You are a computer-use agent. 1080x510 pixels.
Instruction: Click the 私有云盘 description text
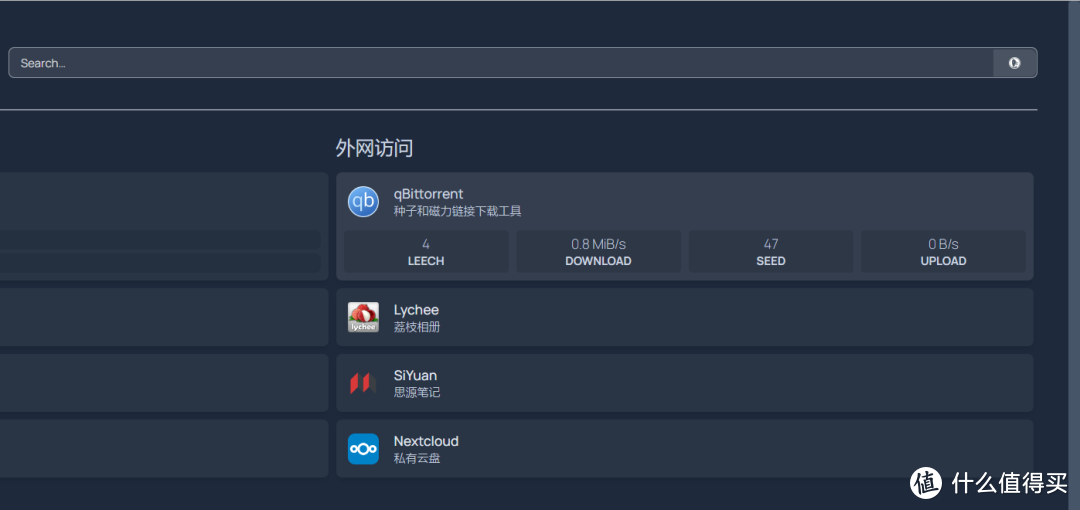click(x=417, y=458)
